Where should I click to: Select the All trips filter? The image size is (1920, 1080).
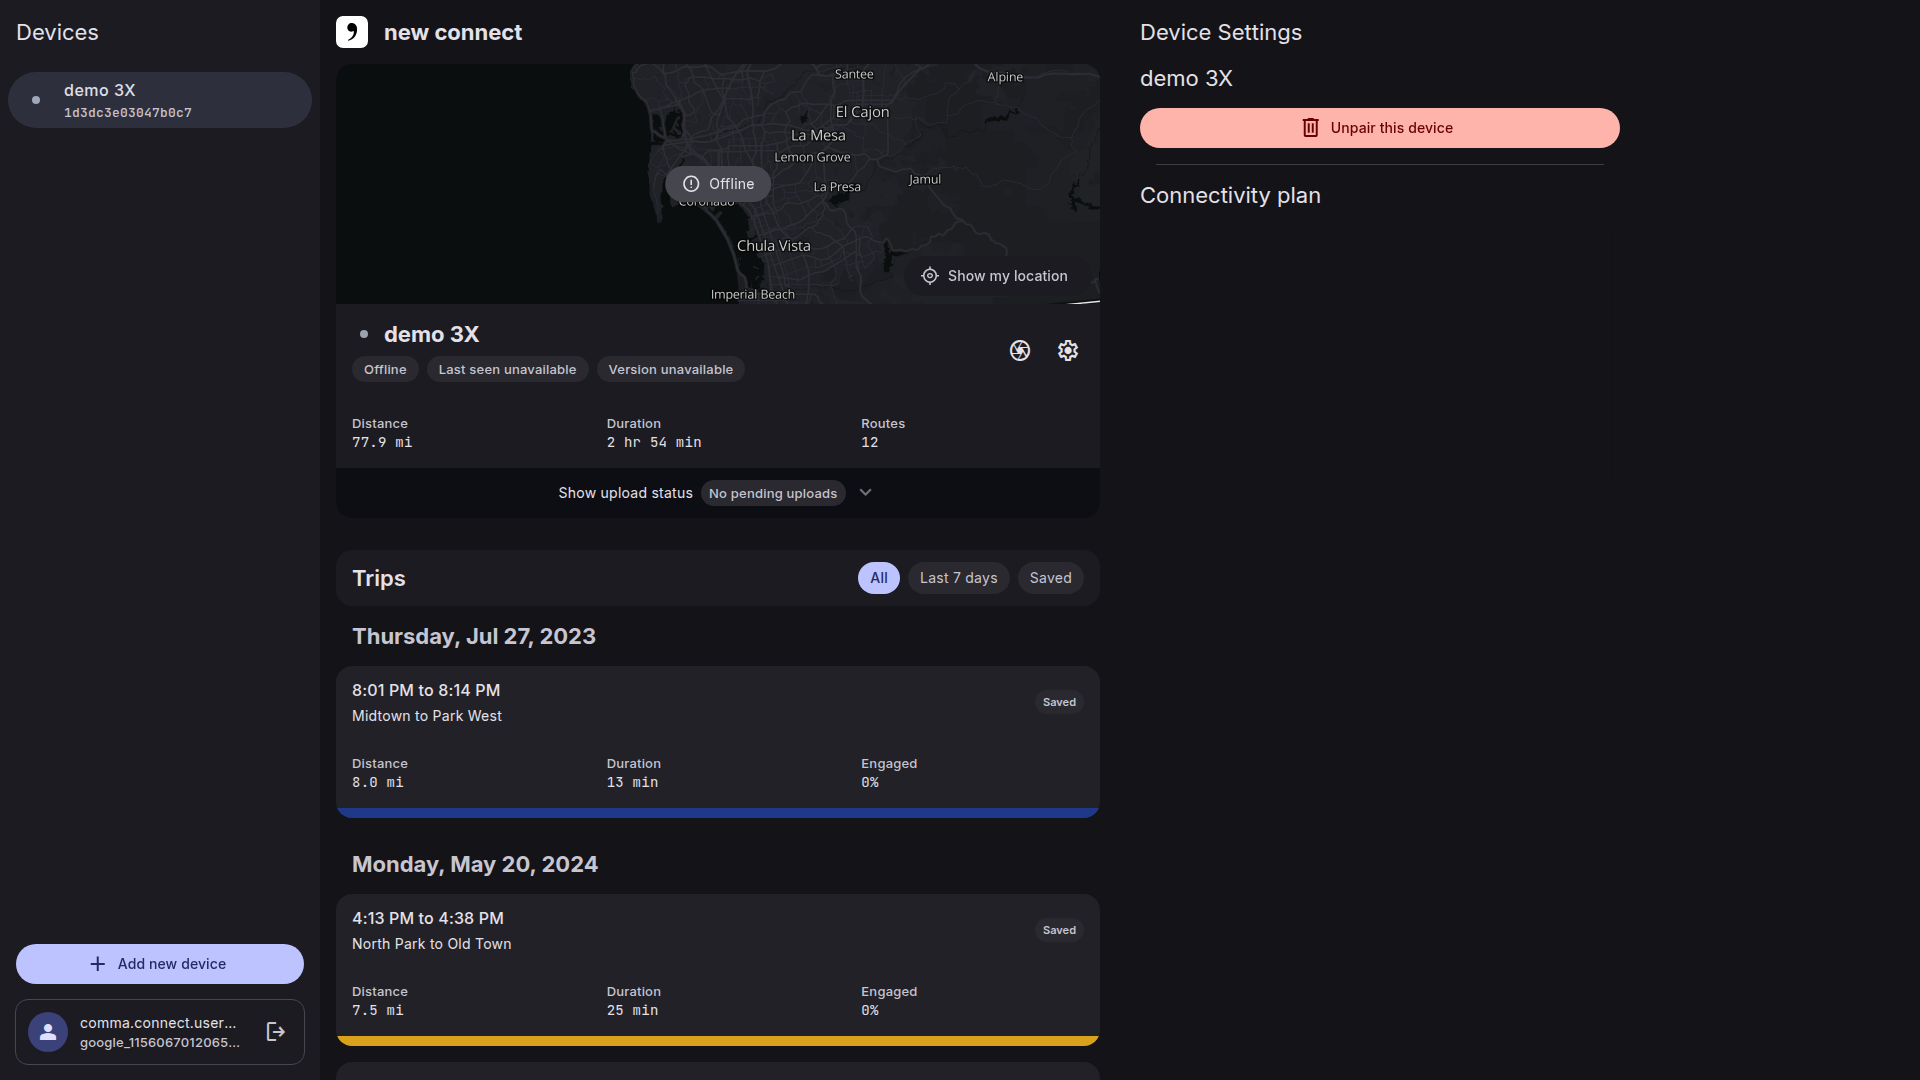tap(878, 578)
